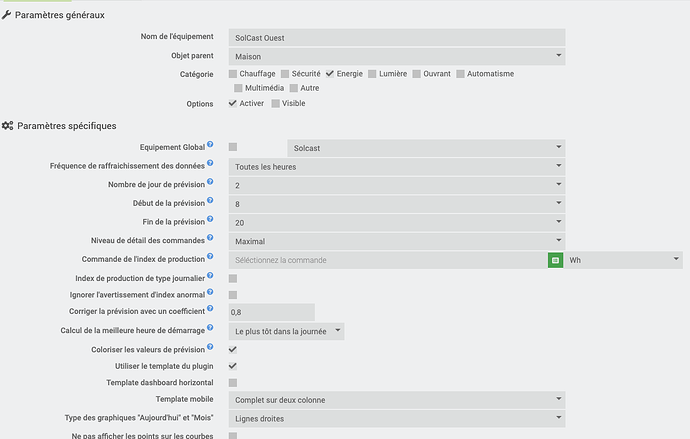Open Fréquence de raffraichissement dropdown showing Toutes les heures

coord(397,166)
